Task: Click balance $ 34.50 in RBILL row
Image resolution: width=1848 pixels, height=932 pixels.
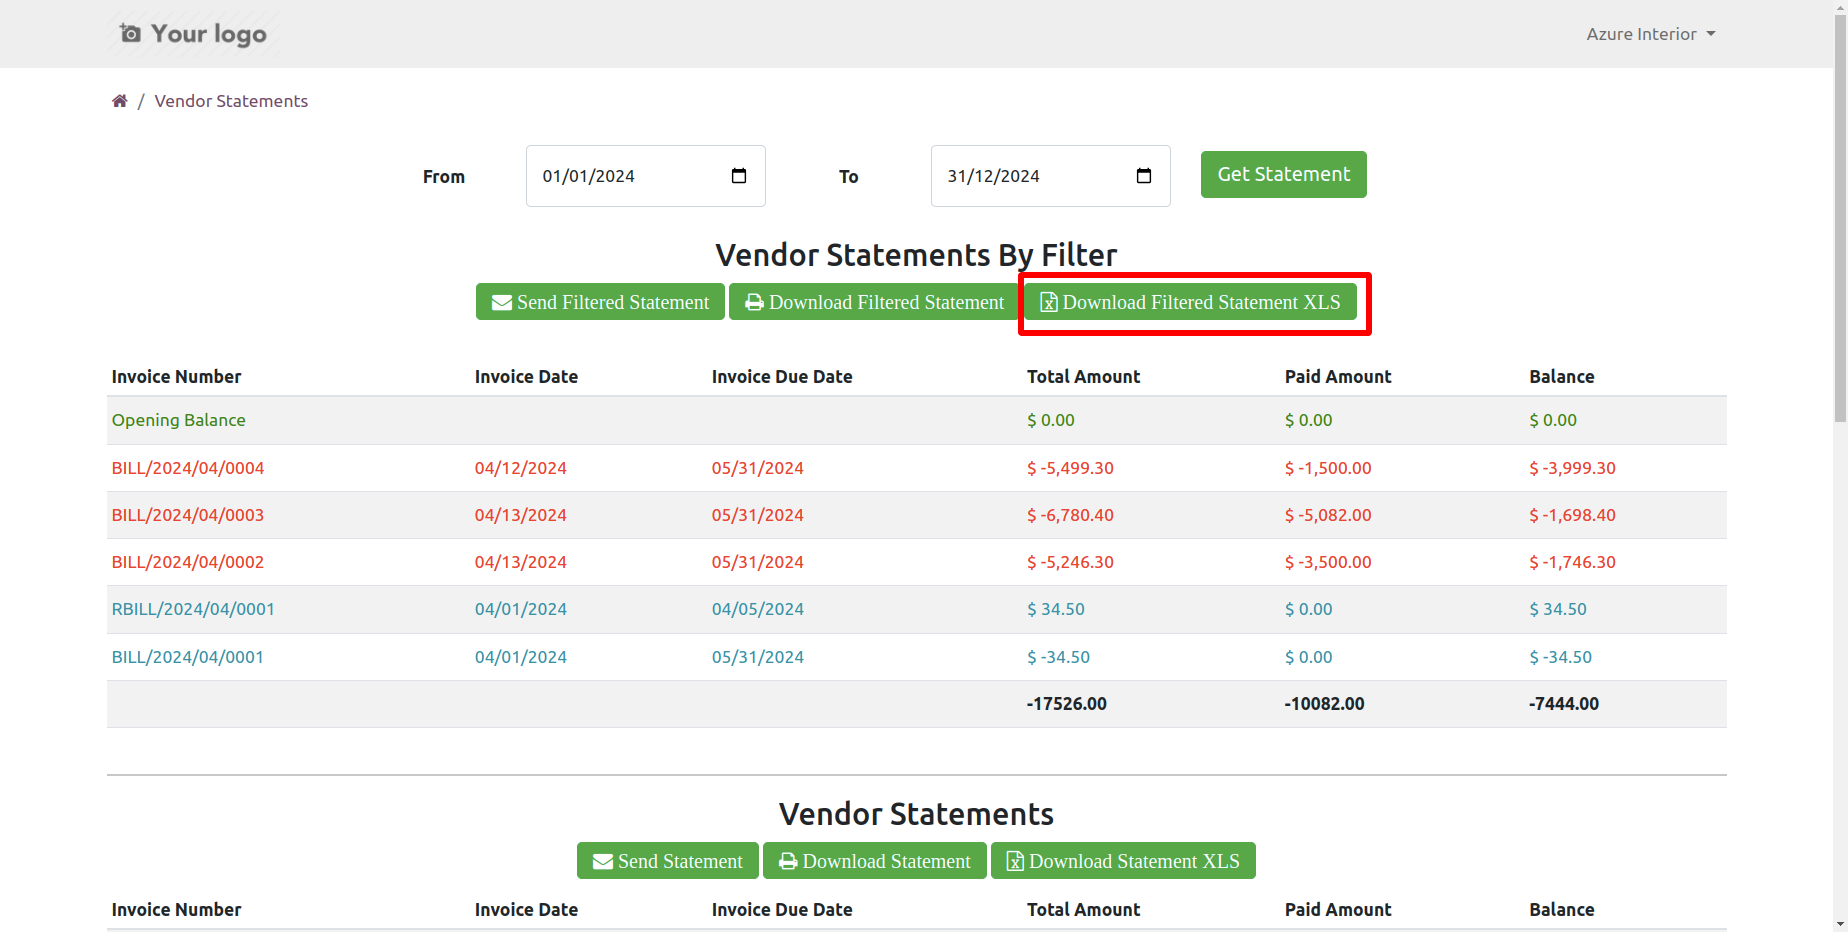Action: pyautogui.click(x=1558, y=609)
